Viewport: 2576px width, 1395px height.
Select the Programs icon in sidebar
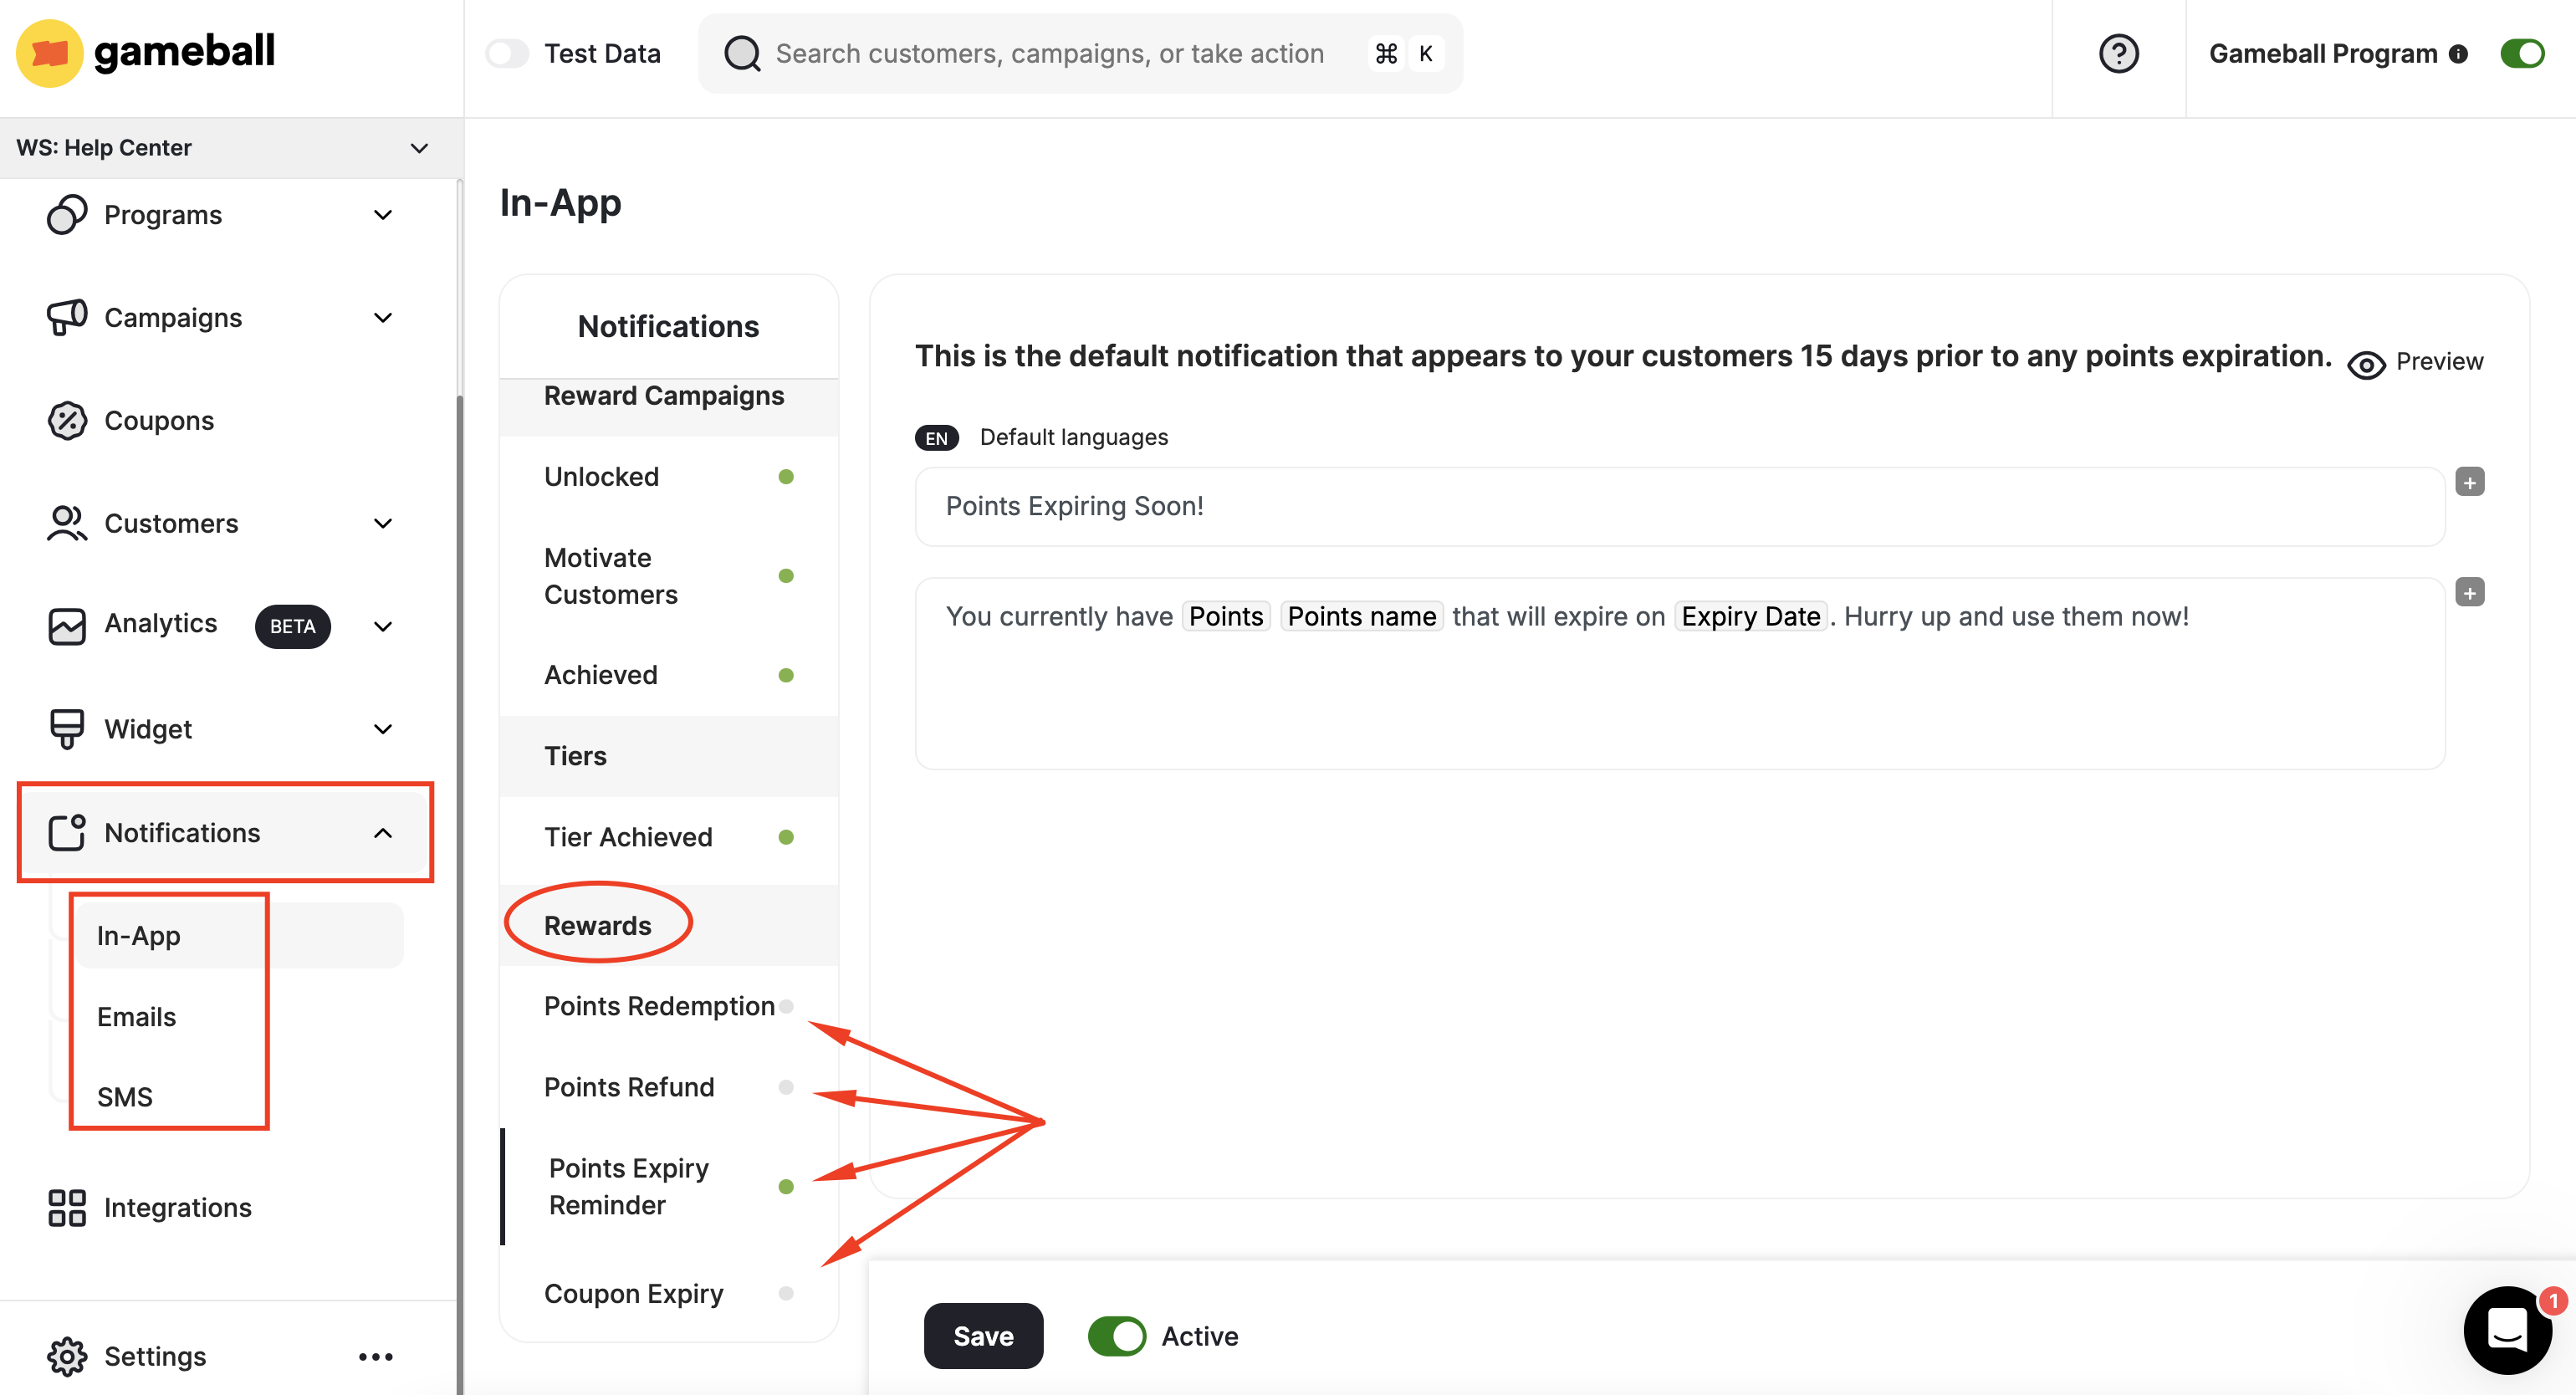click(66, 214)
